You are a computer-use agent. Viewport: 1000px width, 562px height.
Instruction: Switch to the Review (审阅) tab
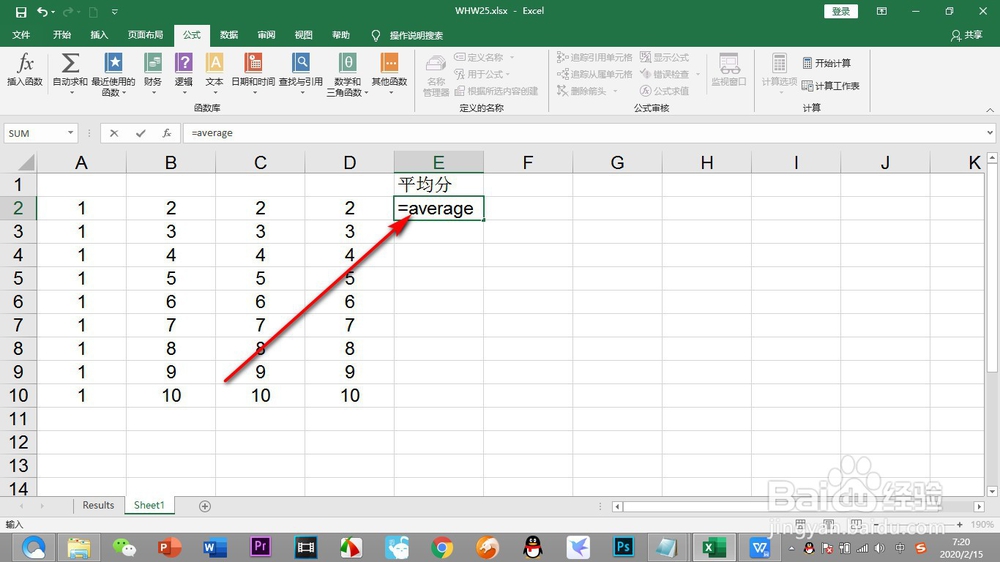point(267,35)
